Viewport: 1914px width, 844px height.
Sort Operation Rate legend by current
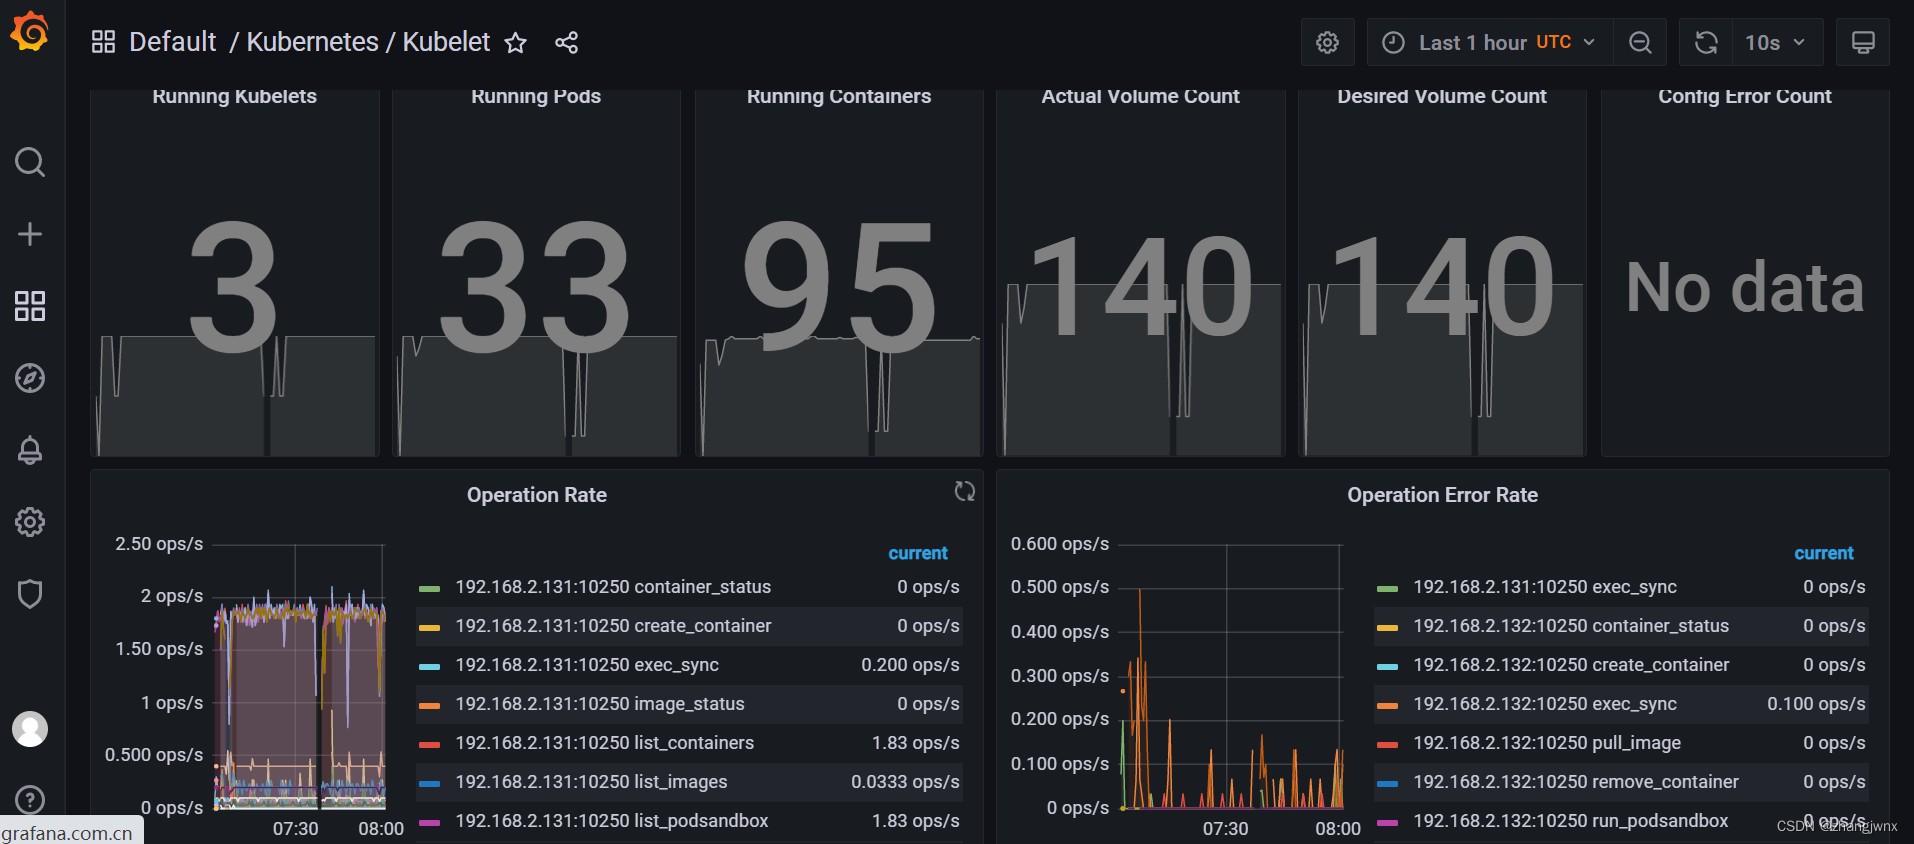point(917,553)
